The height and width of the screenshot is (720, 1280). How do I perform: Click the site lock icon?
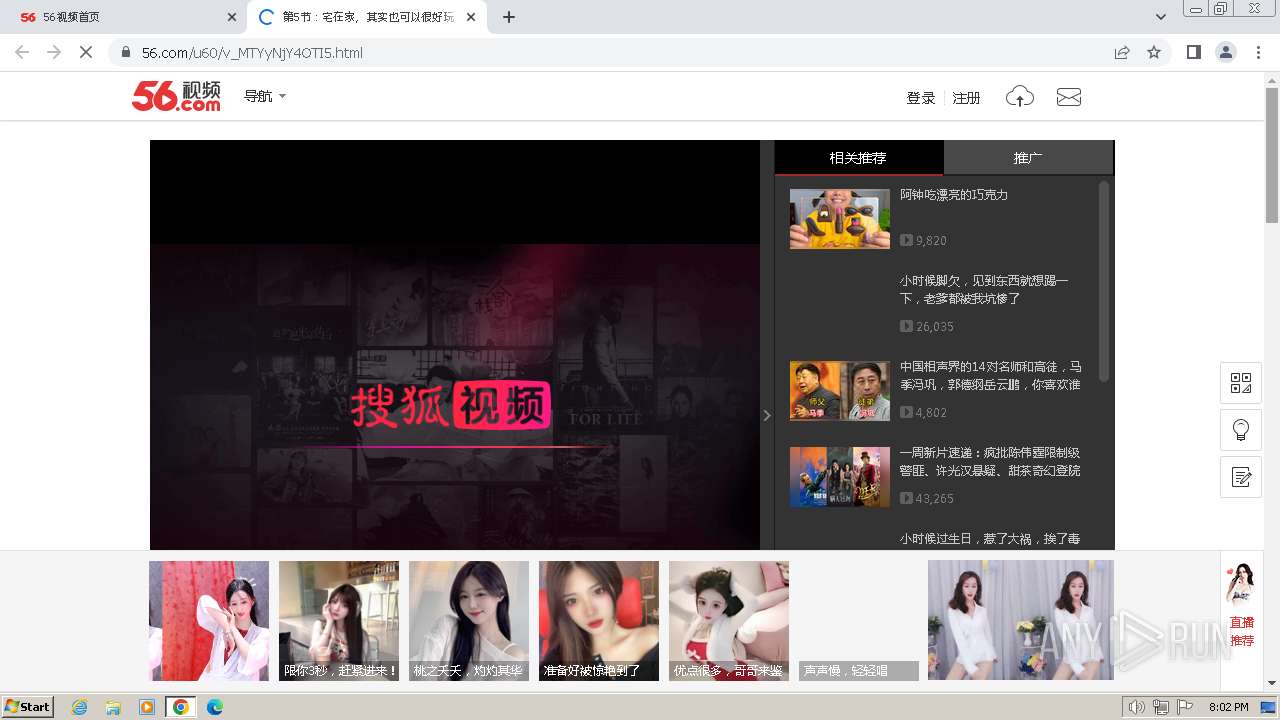126,53
